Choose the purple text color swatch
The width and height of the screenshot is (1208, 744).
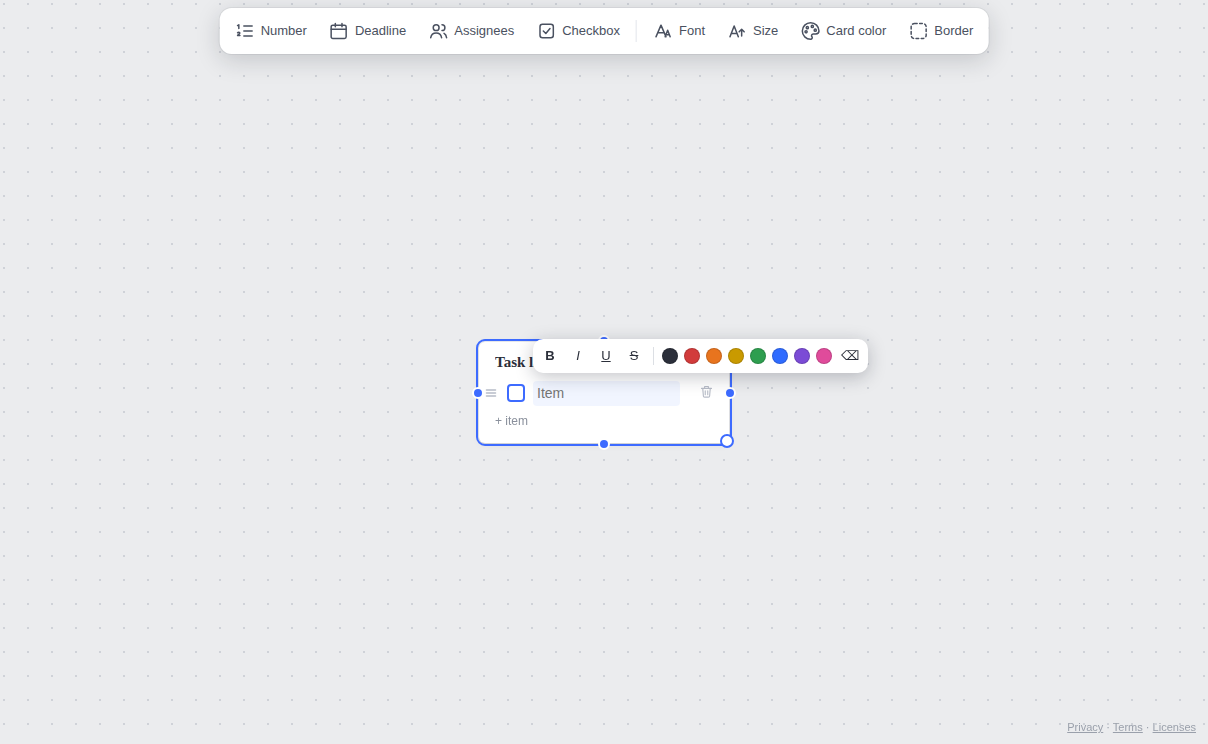802,356
